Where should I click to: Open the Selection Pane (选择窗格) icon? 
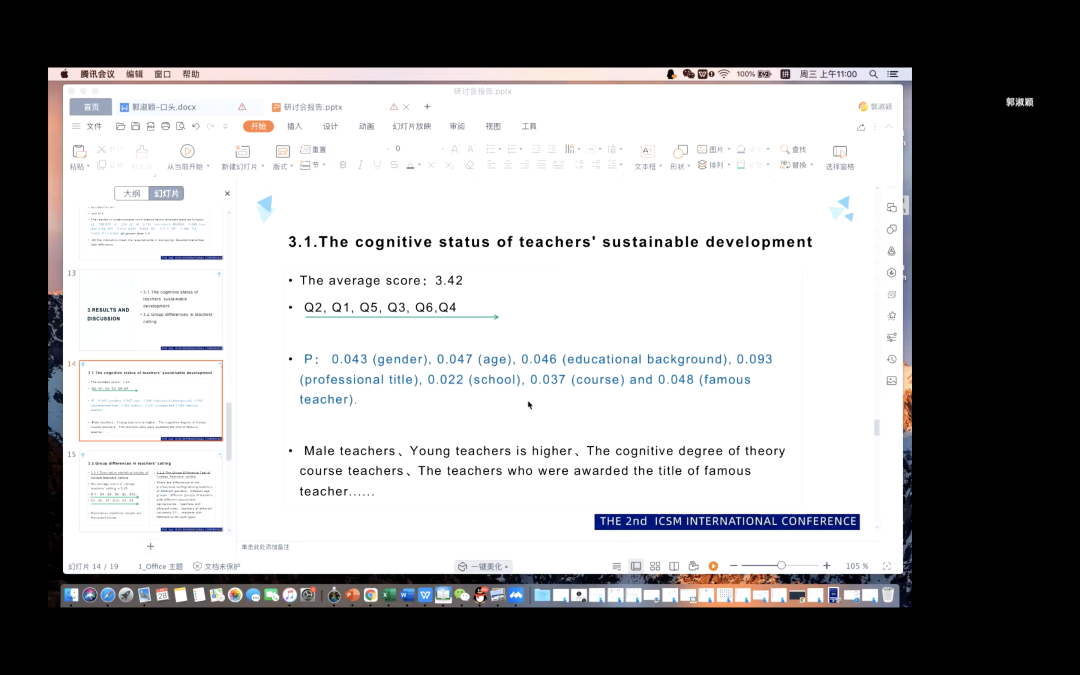[x=840, y=152]
